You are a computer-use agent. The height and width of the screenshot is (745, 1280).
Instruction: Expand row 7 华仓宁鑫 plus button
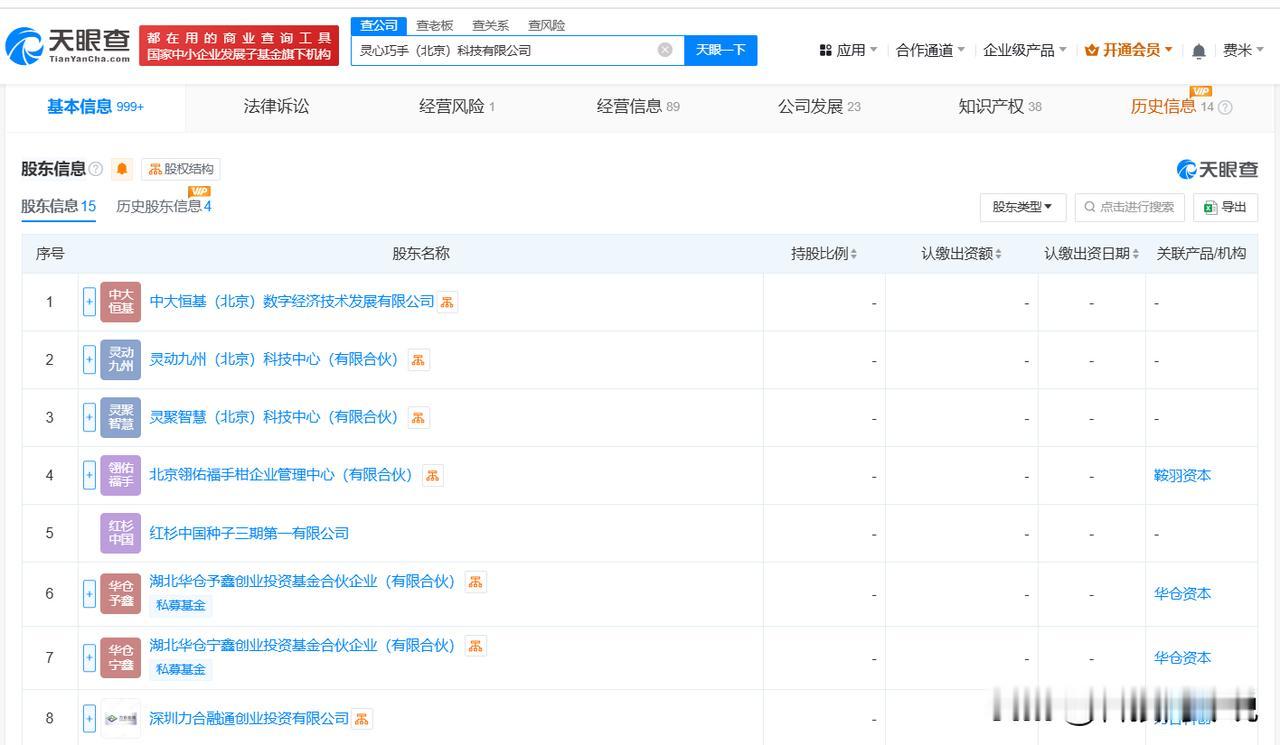89,658
